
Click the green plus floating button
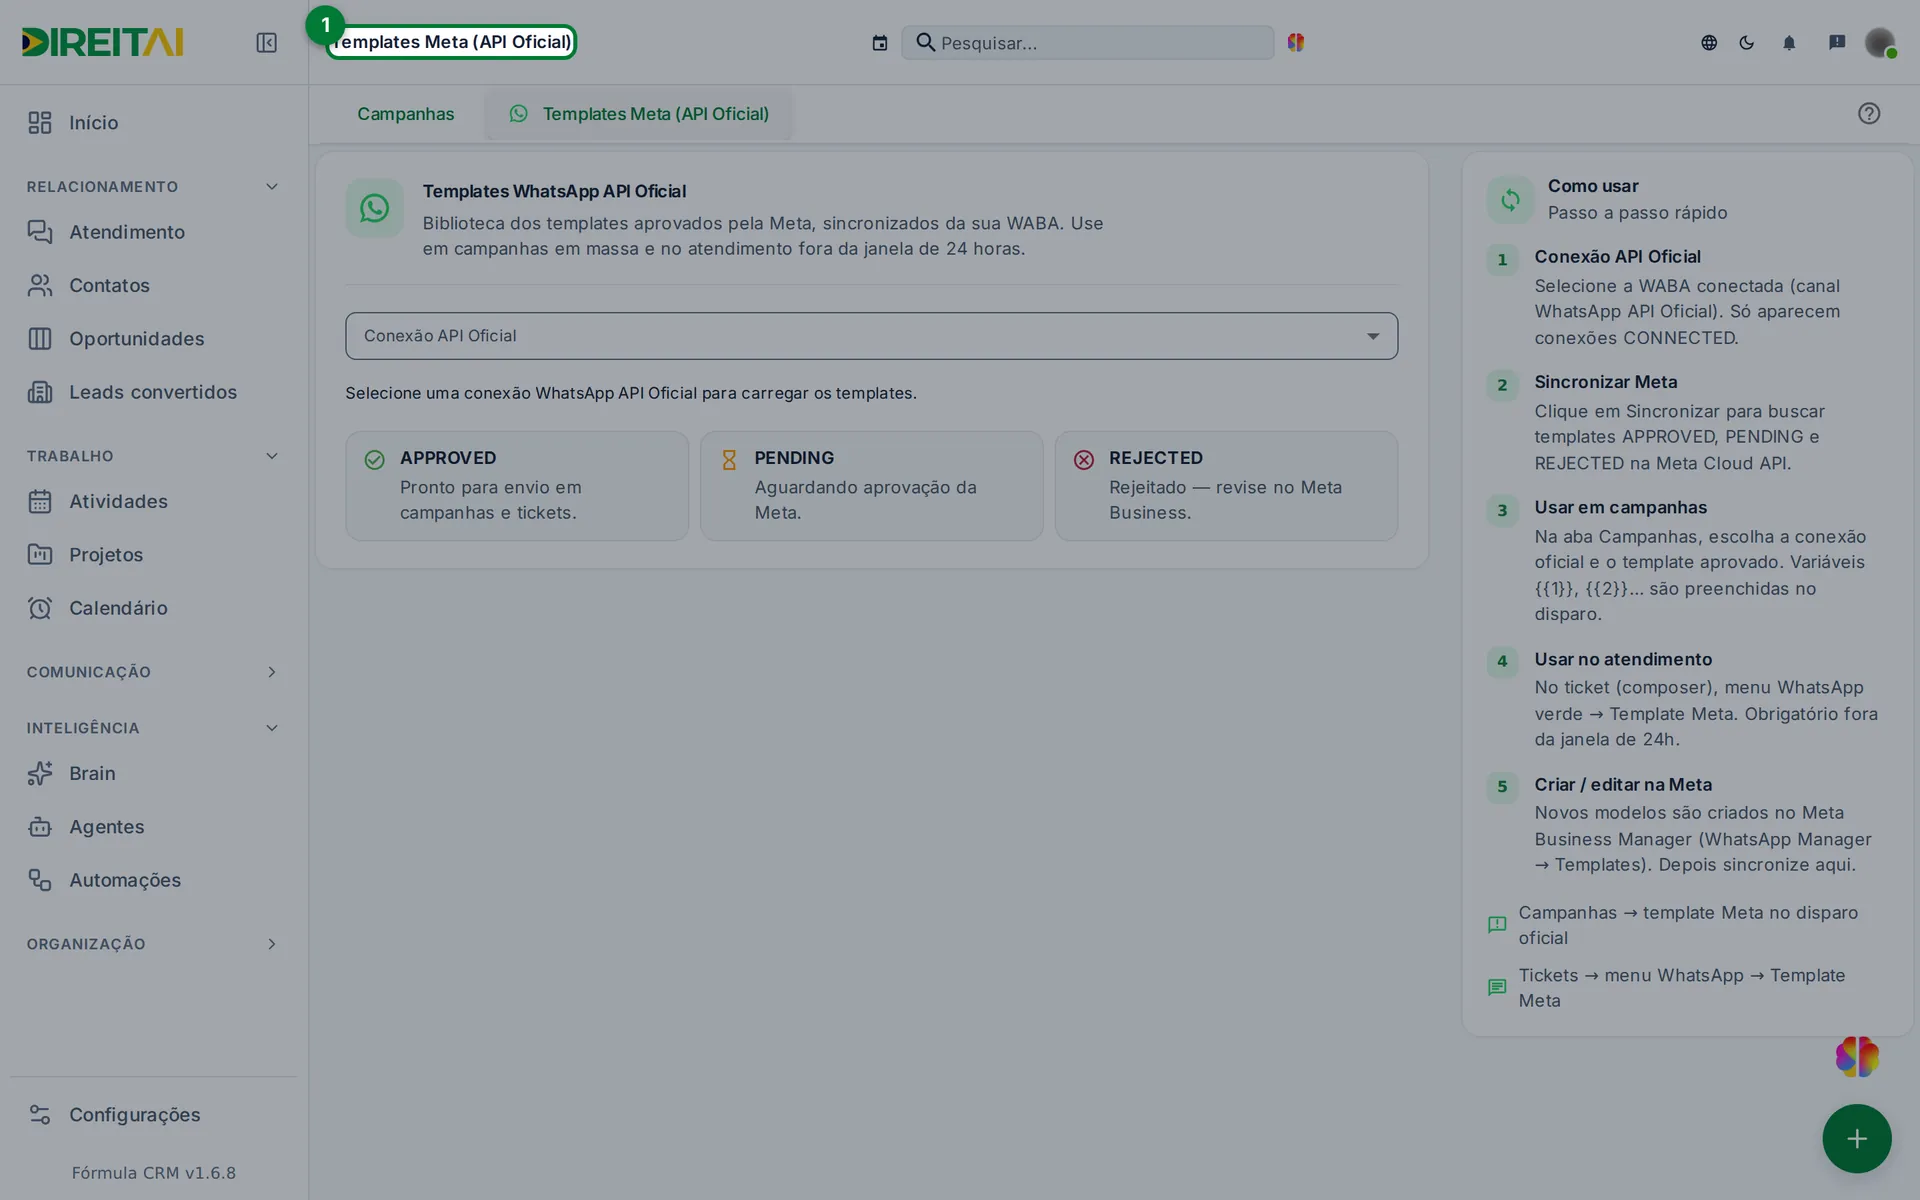(1856, 1138)
